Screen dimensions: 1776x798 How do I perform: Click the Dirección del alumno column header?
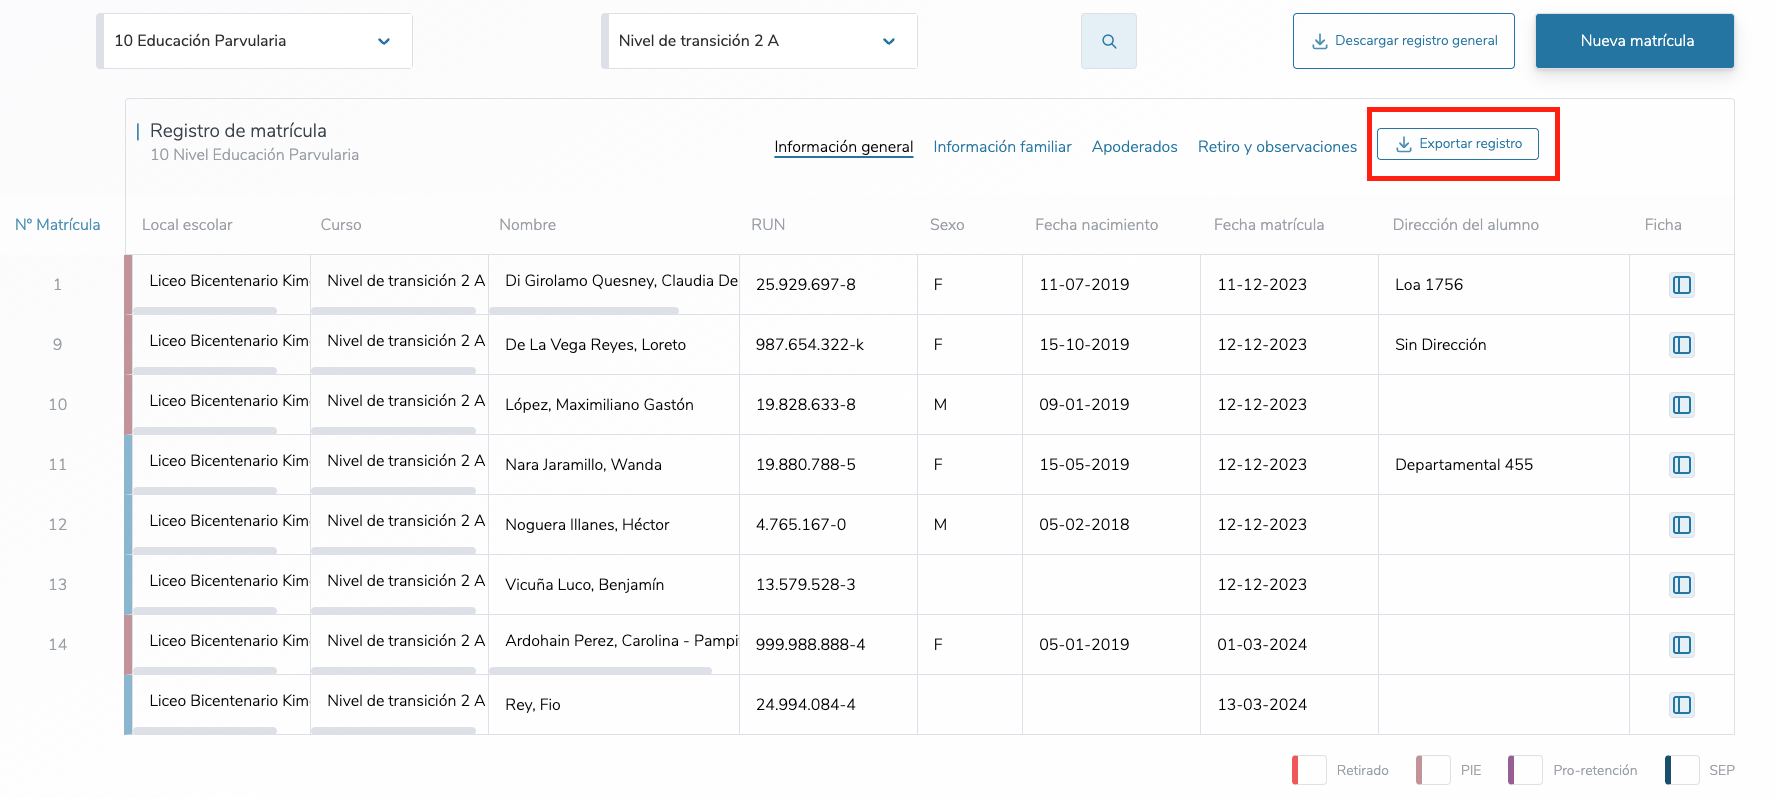pyautogui.click(x=1466, y=225)
